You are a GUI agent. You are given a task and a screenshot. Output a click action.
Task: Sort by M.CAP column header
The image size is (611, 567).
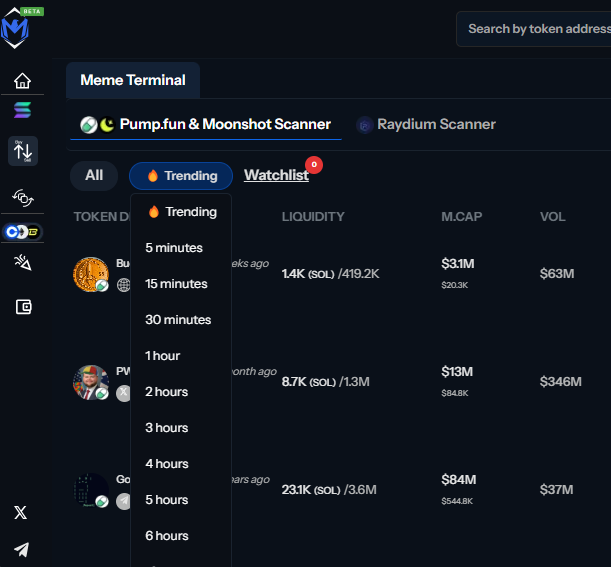point(462,217)
